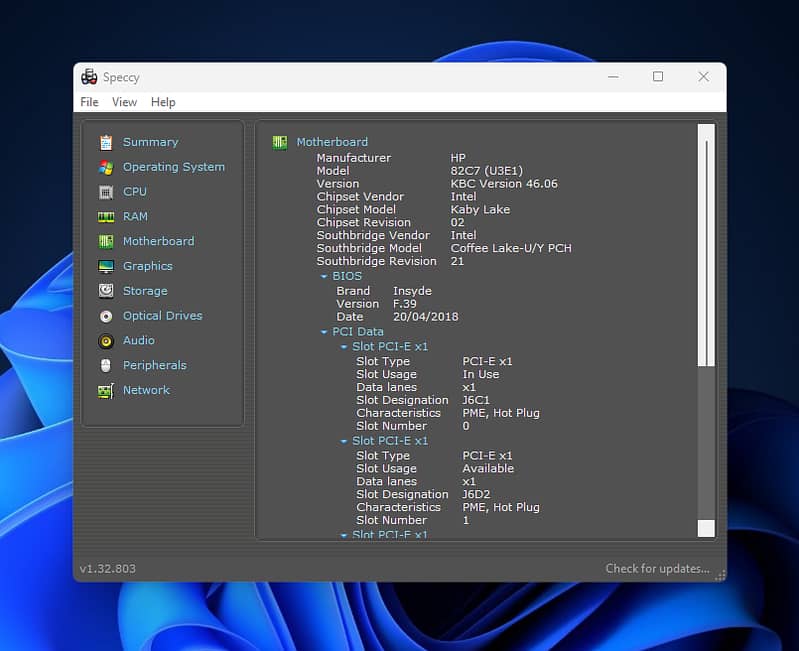Open the Help menu
This screenshot has height=651, width=799.
coord(163,102)
